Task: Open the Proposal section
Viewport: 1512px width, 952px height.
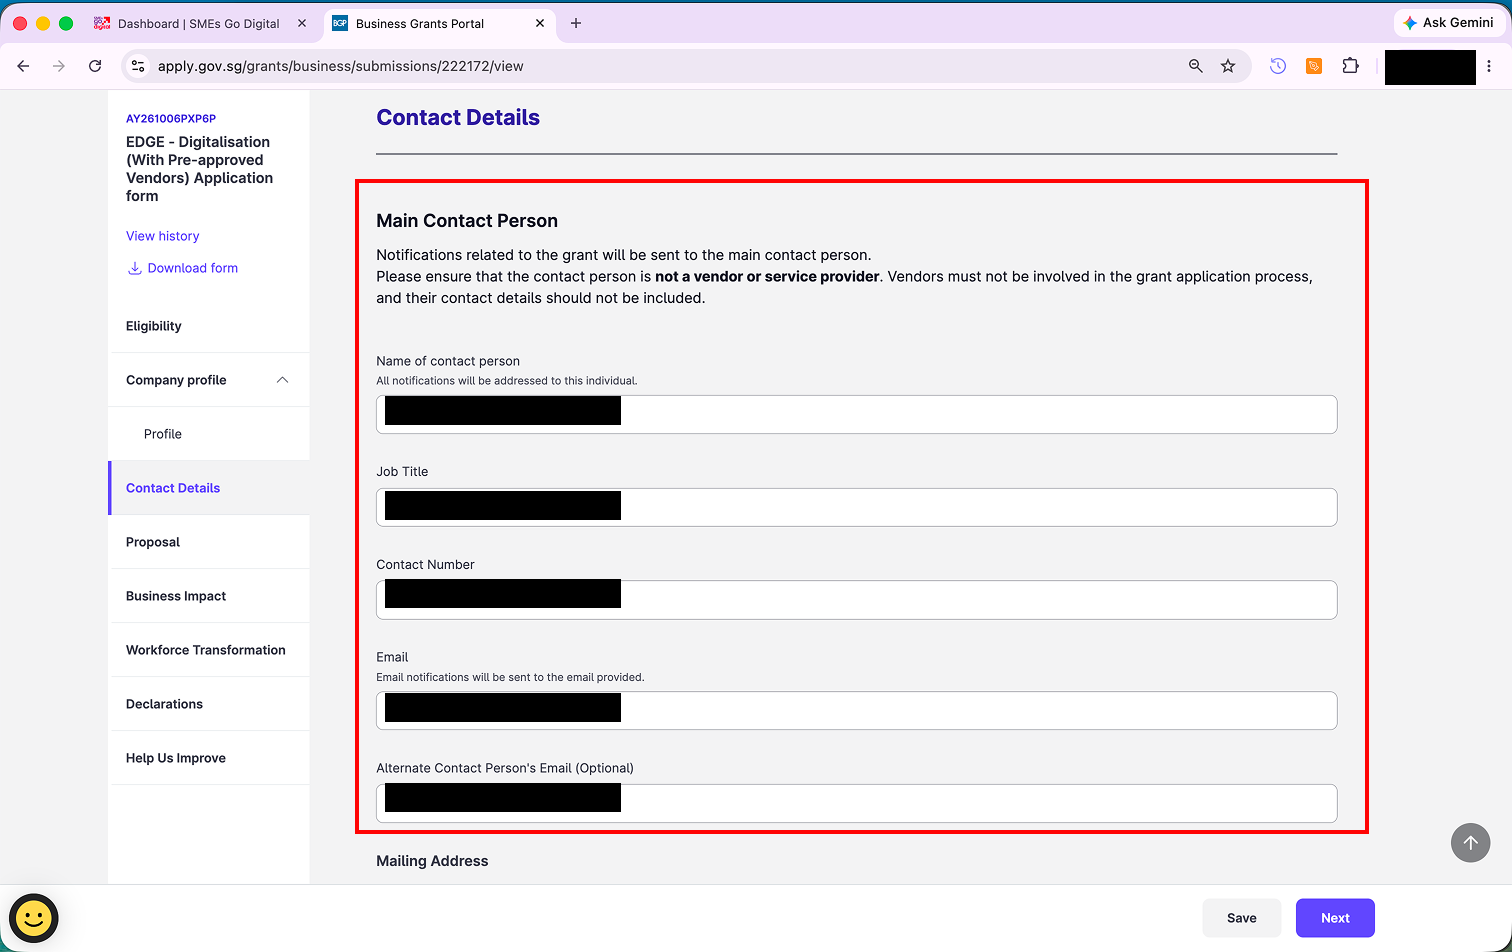Action: [x=209, y=542]
